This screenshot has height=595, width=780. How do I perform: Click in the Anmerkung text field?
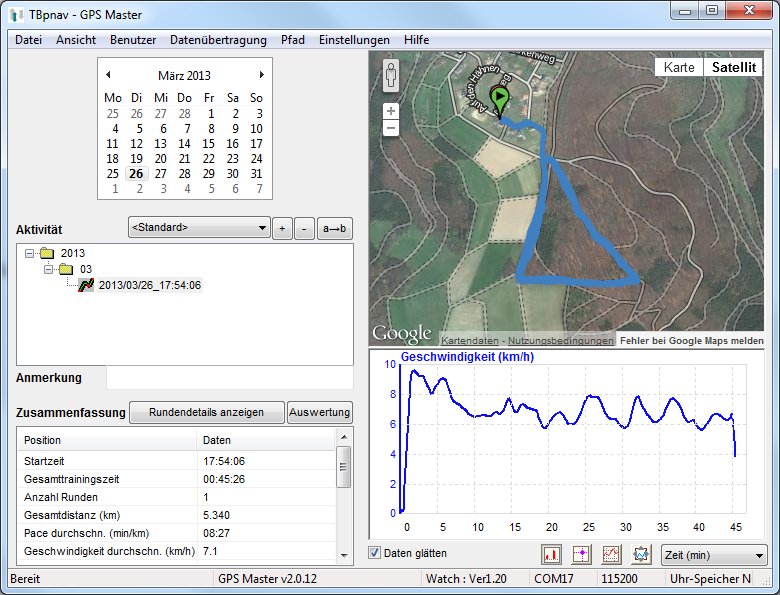point(229,378)
